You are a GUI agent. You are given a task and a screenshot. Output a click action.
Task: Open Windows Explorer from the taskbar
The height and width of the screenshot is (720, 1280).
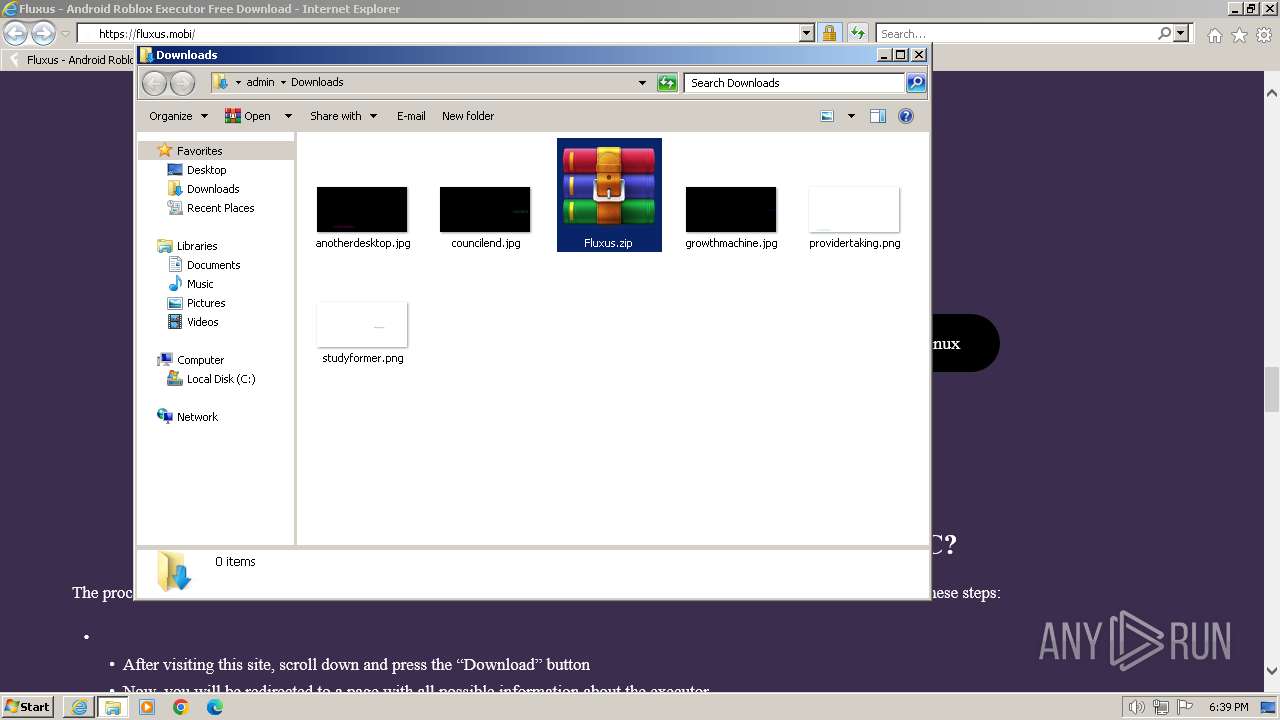[113, 707]
